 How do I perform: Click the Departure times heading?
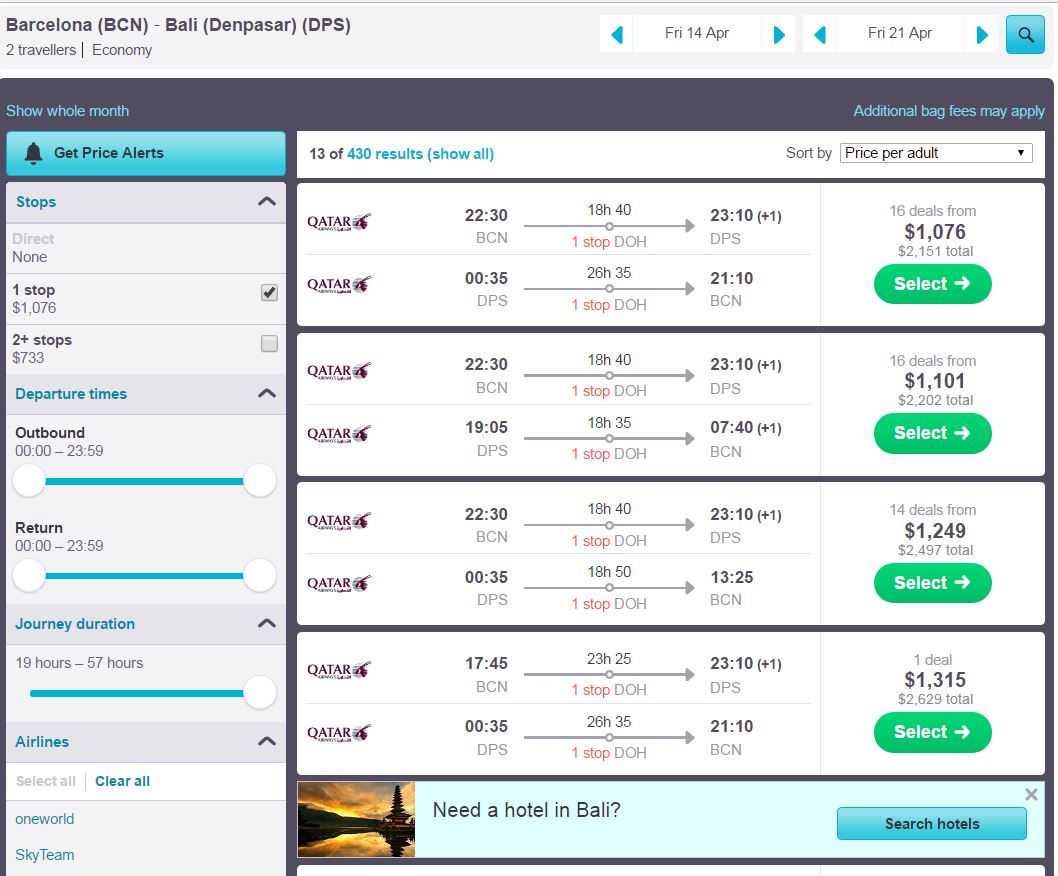[x=71, y=393]
